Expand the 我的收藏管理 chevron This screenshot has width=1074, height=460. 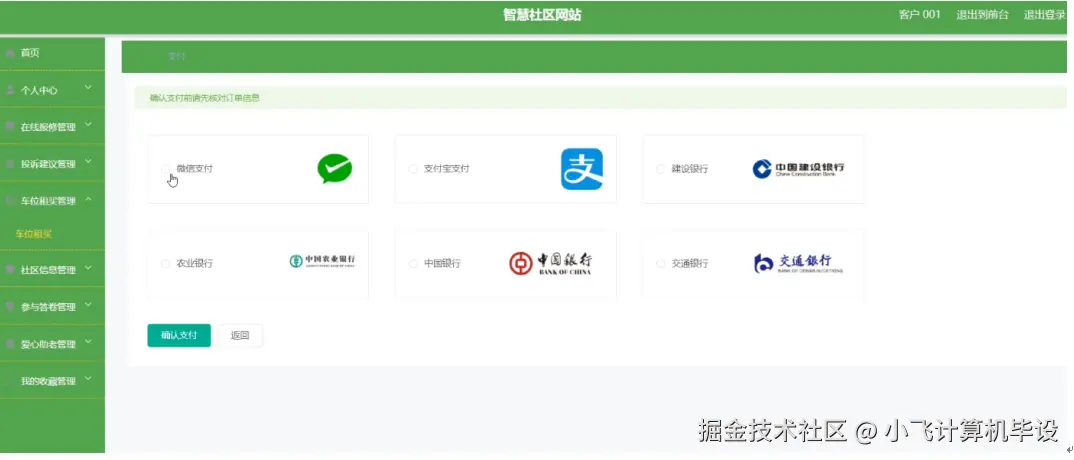88,379
